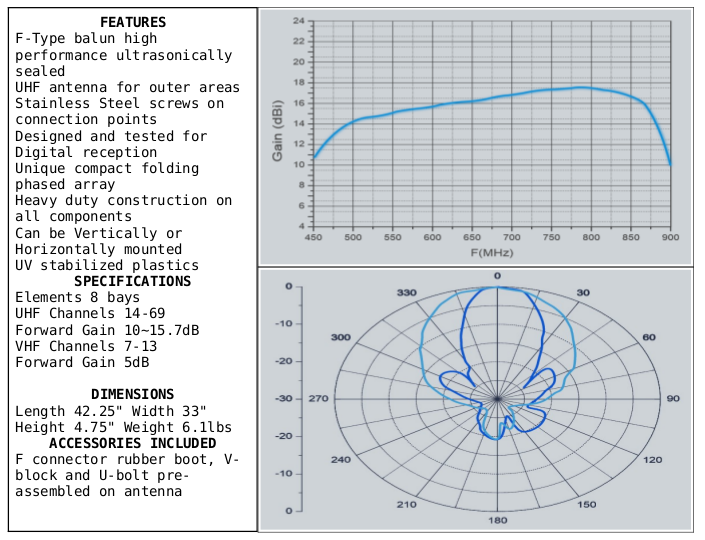
Task: Click the DIMENSIONS heading
Action: (x=133, y=394)
